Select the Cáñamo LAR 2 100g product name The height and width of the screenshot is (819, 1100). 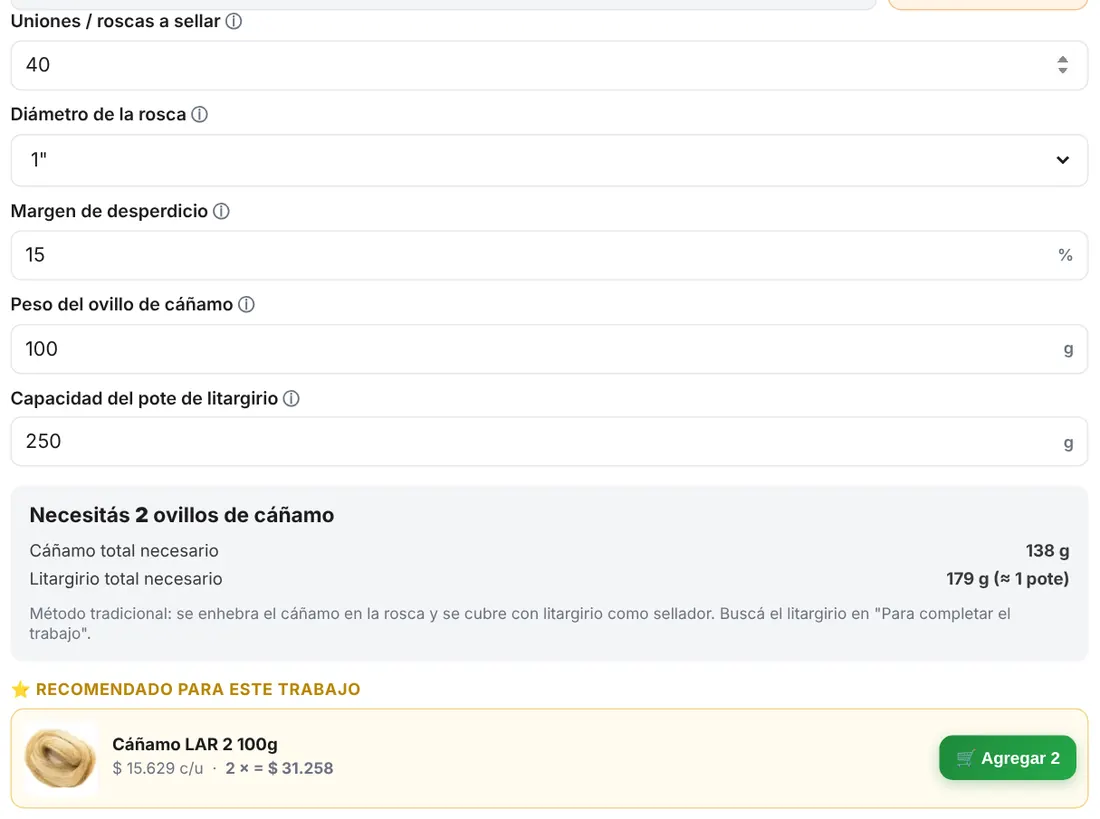(195, 744)
